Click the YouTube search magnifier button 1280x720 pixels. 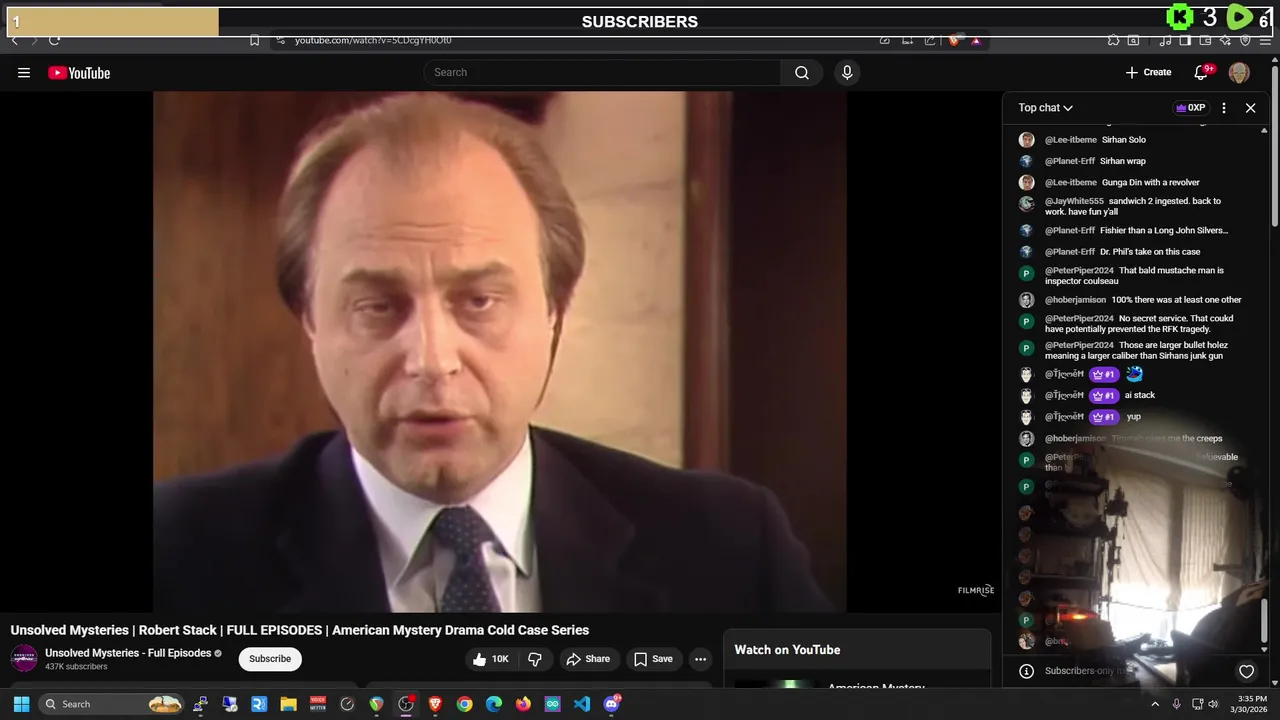802,72
